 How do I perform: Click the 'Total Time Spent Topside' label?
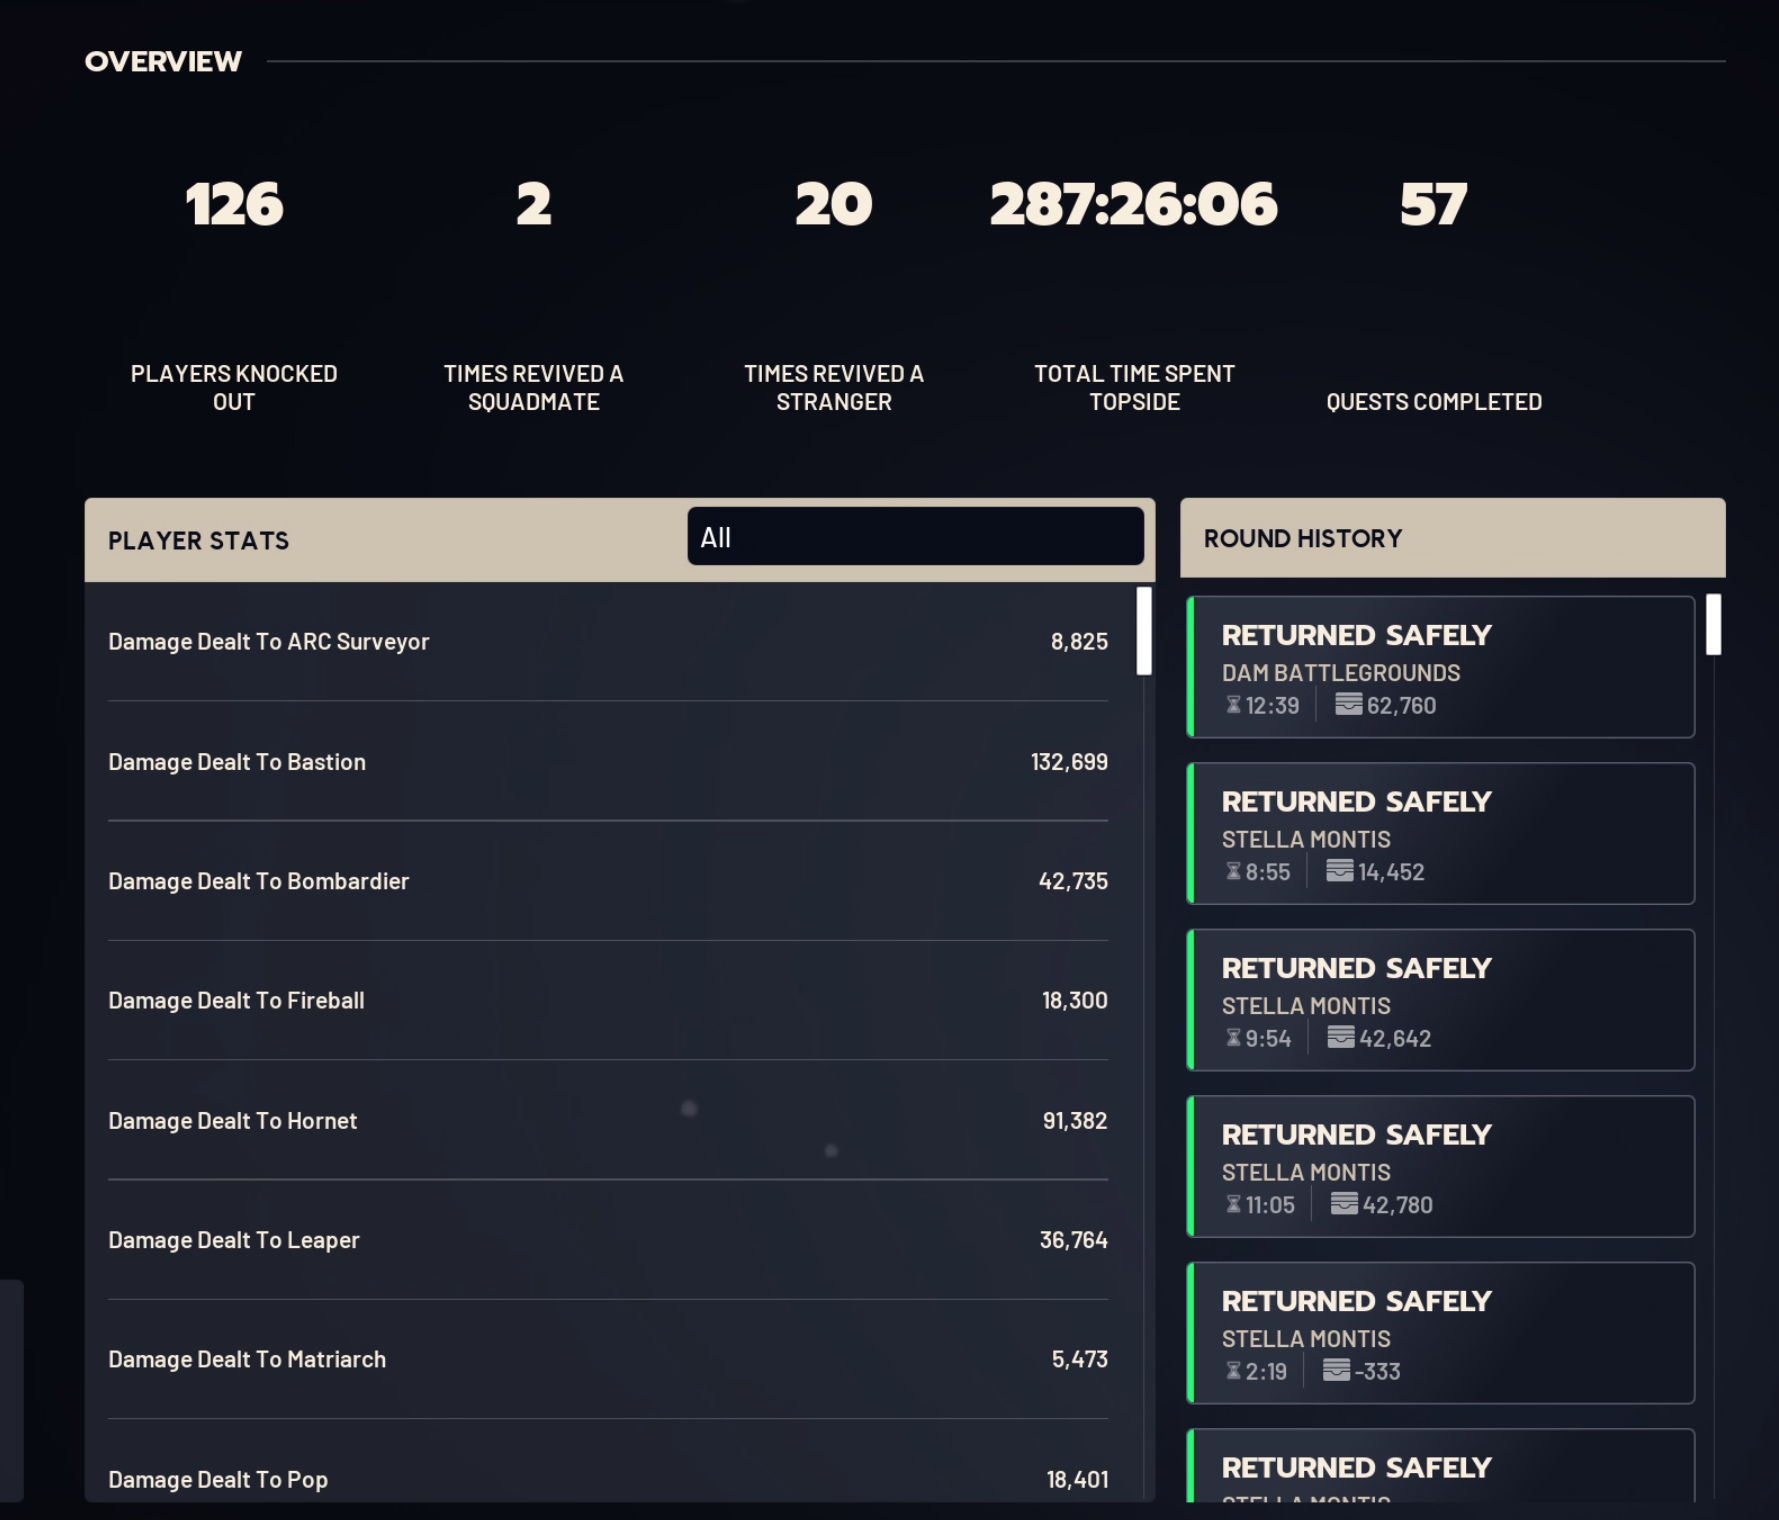point(1134,388)
